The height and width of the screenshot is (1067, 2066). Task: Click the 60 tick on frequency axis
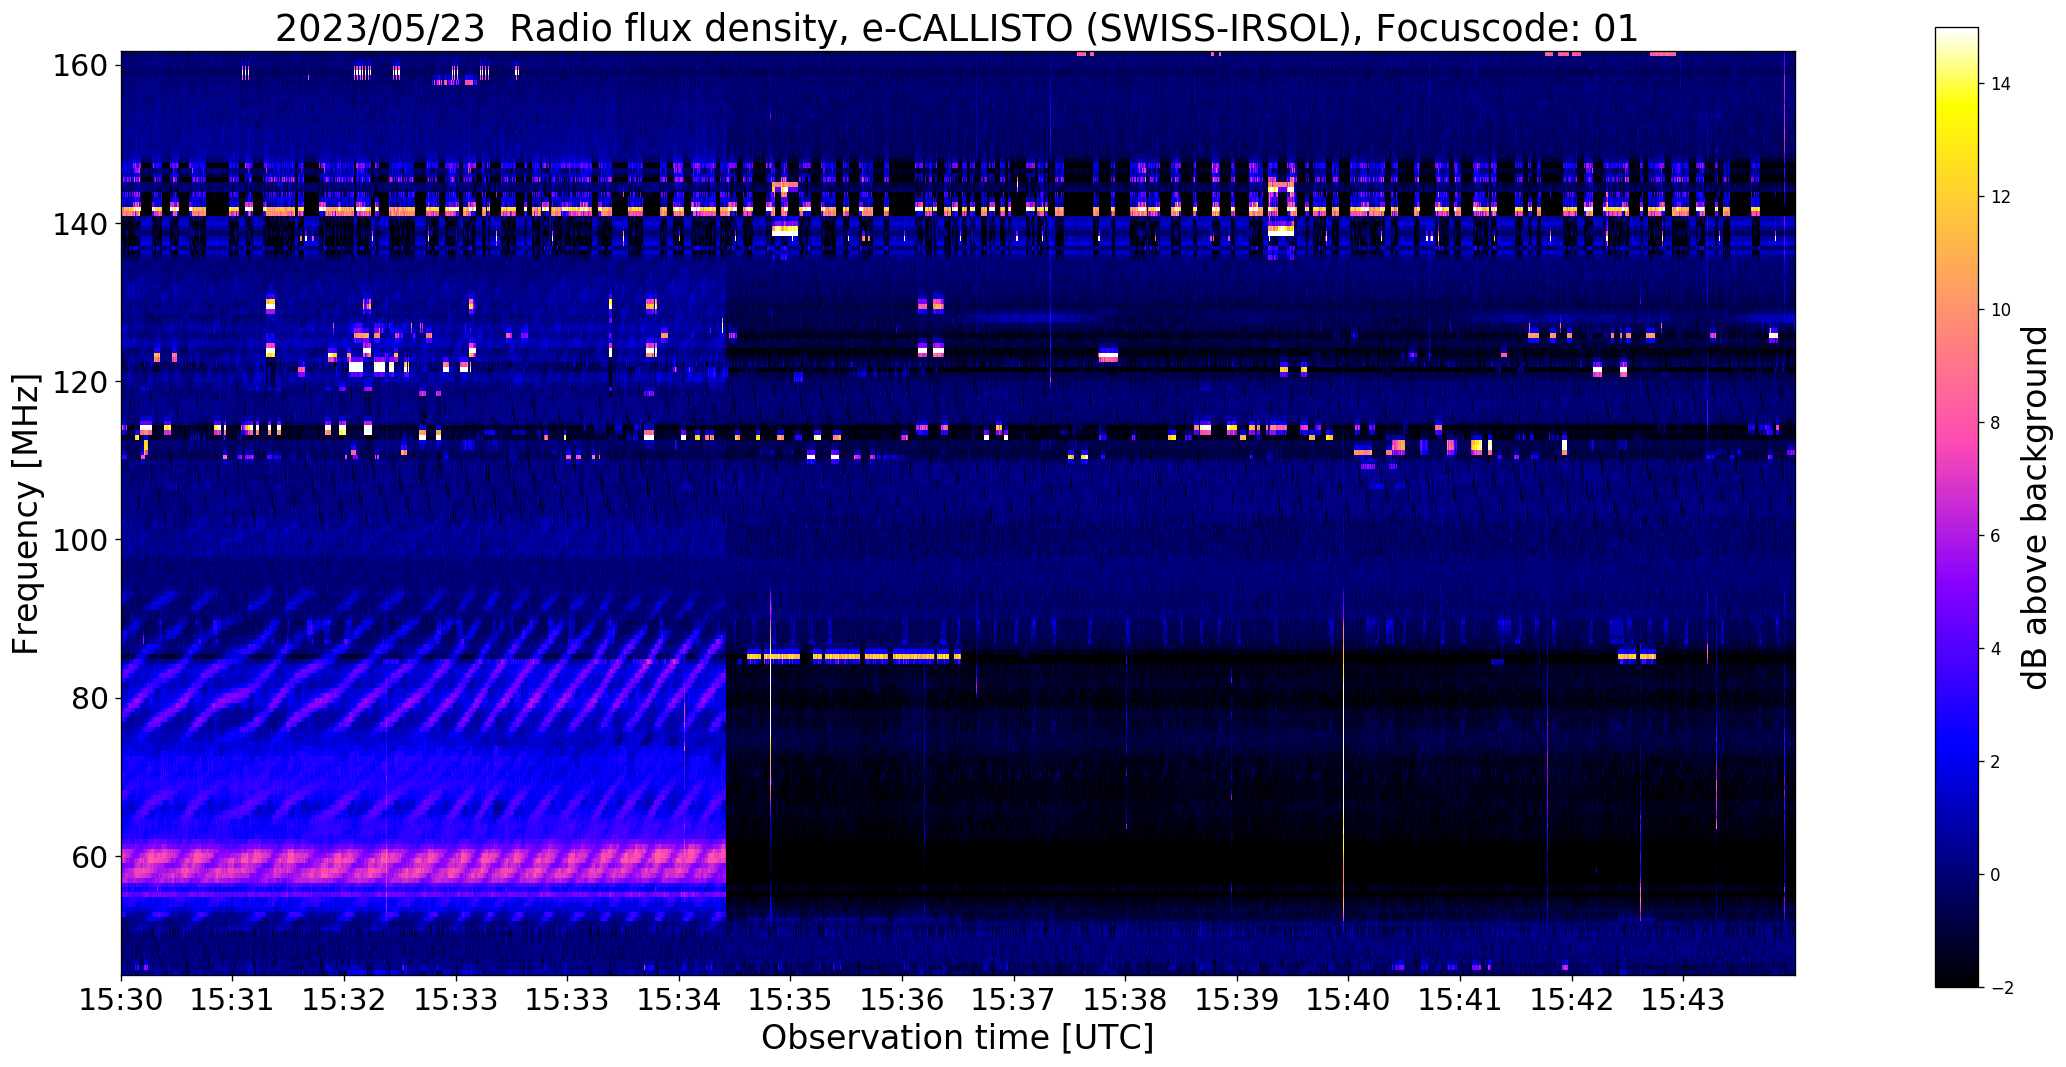pyautogui.click(x=88, y=857)
